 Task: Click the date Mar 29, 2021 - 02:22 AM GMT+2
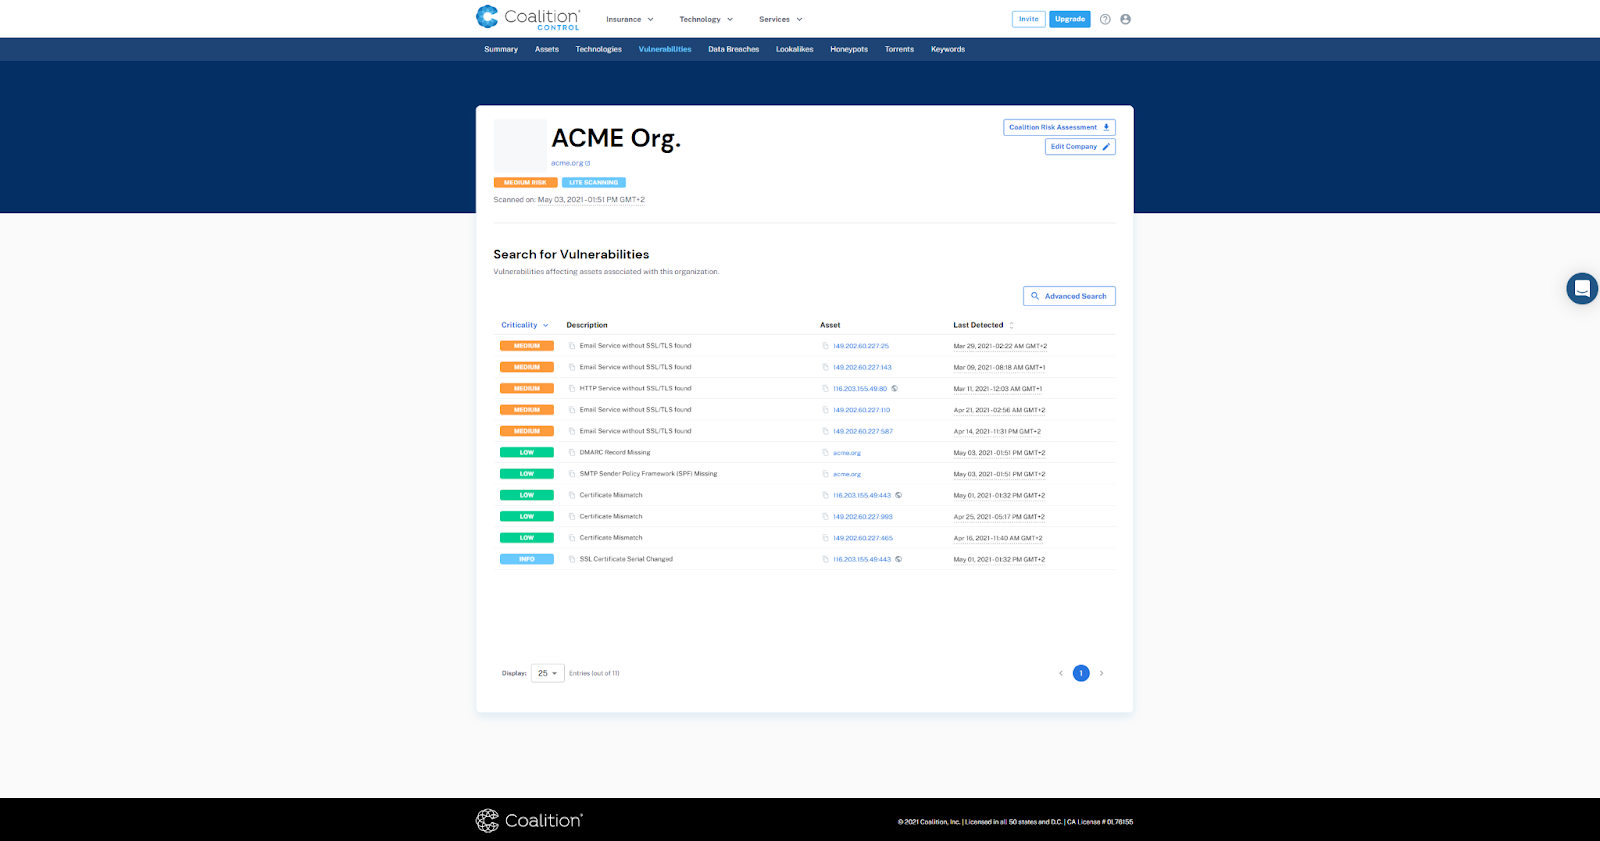1000,346
